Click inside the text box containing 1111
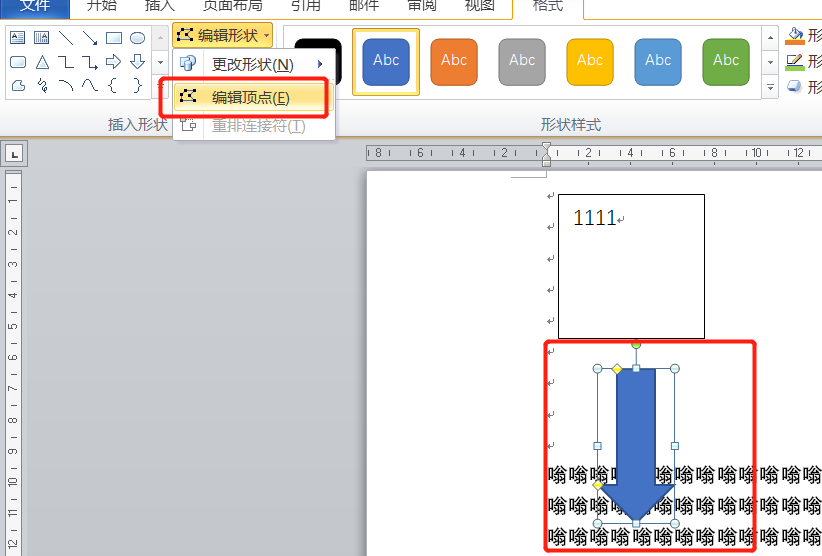 [631, 270]
